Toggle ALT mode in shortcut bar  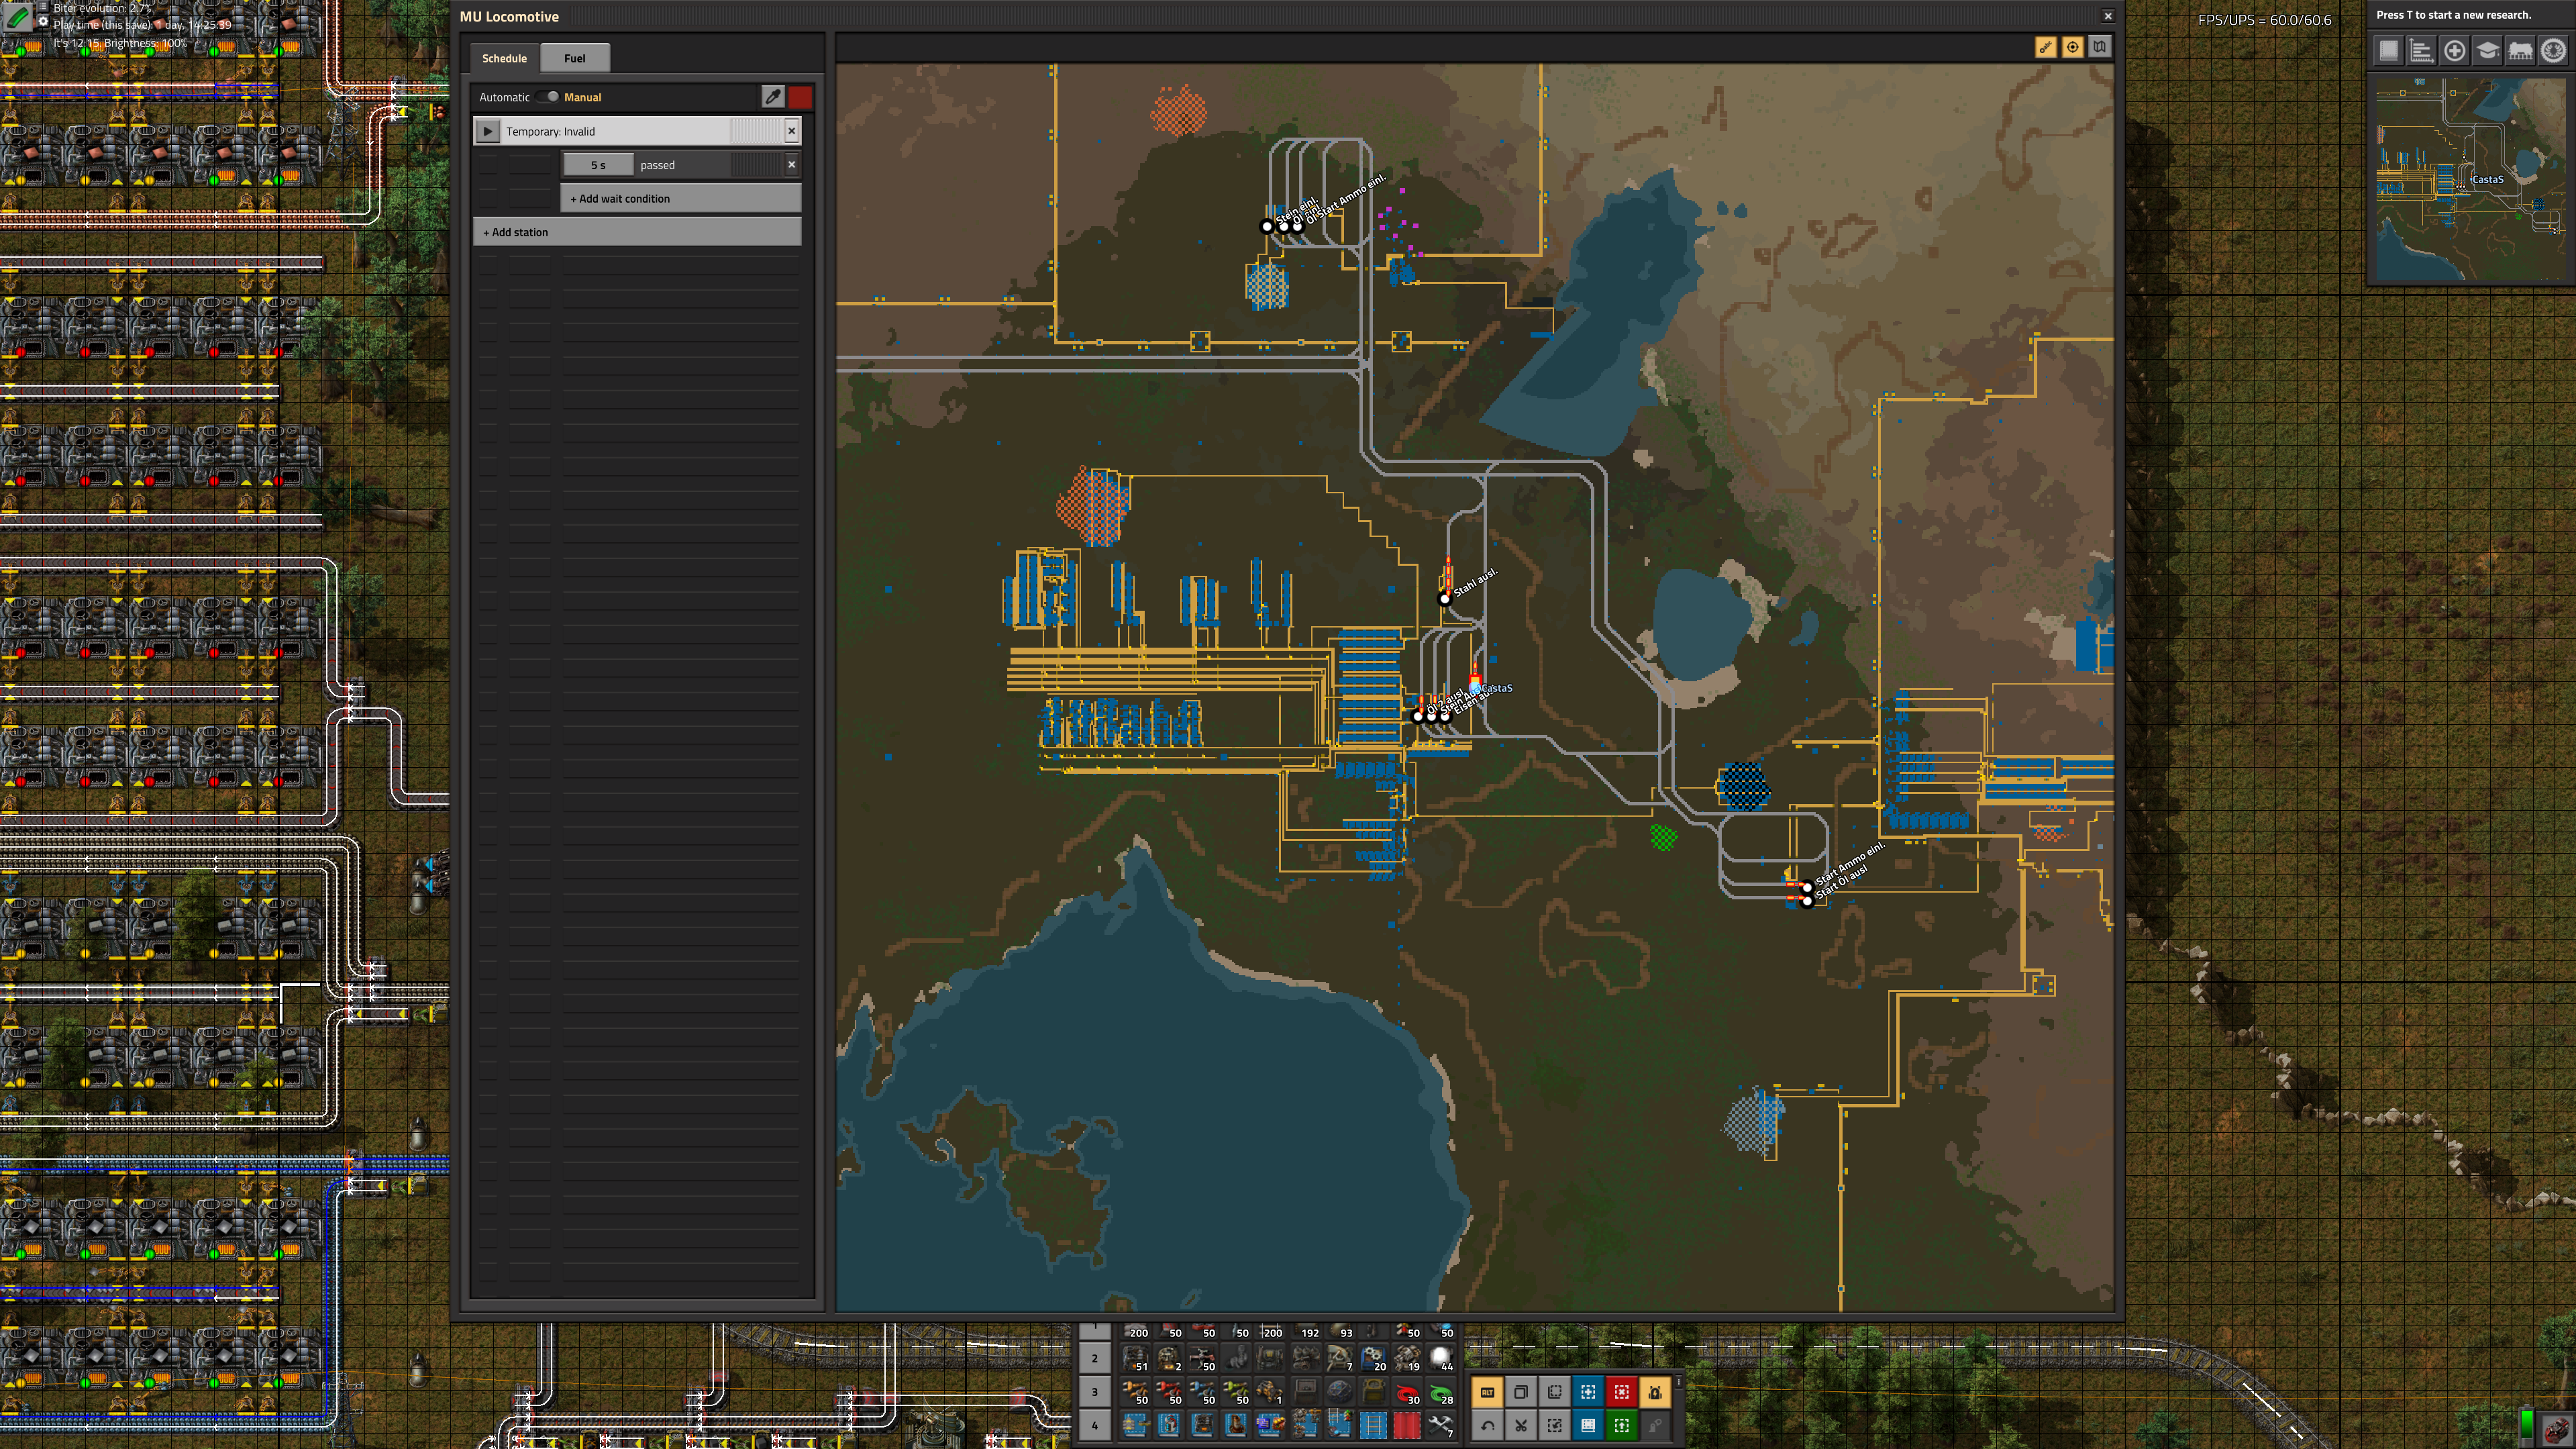click(x=1487, y=1392)
